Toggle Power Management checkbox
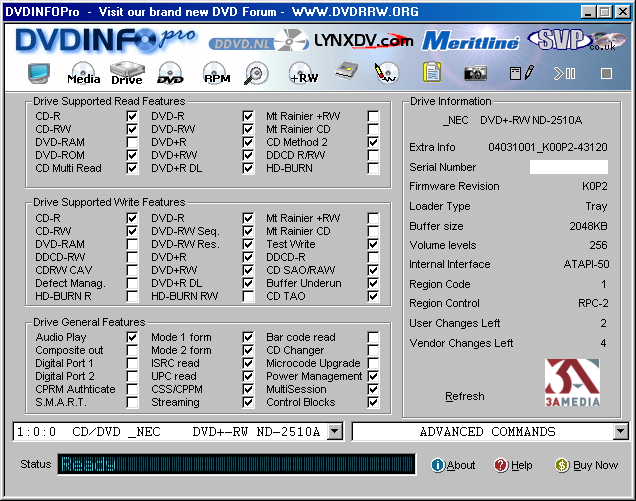This screenshot has height=501, width=636. [x=373, y=376]
